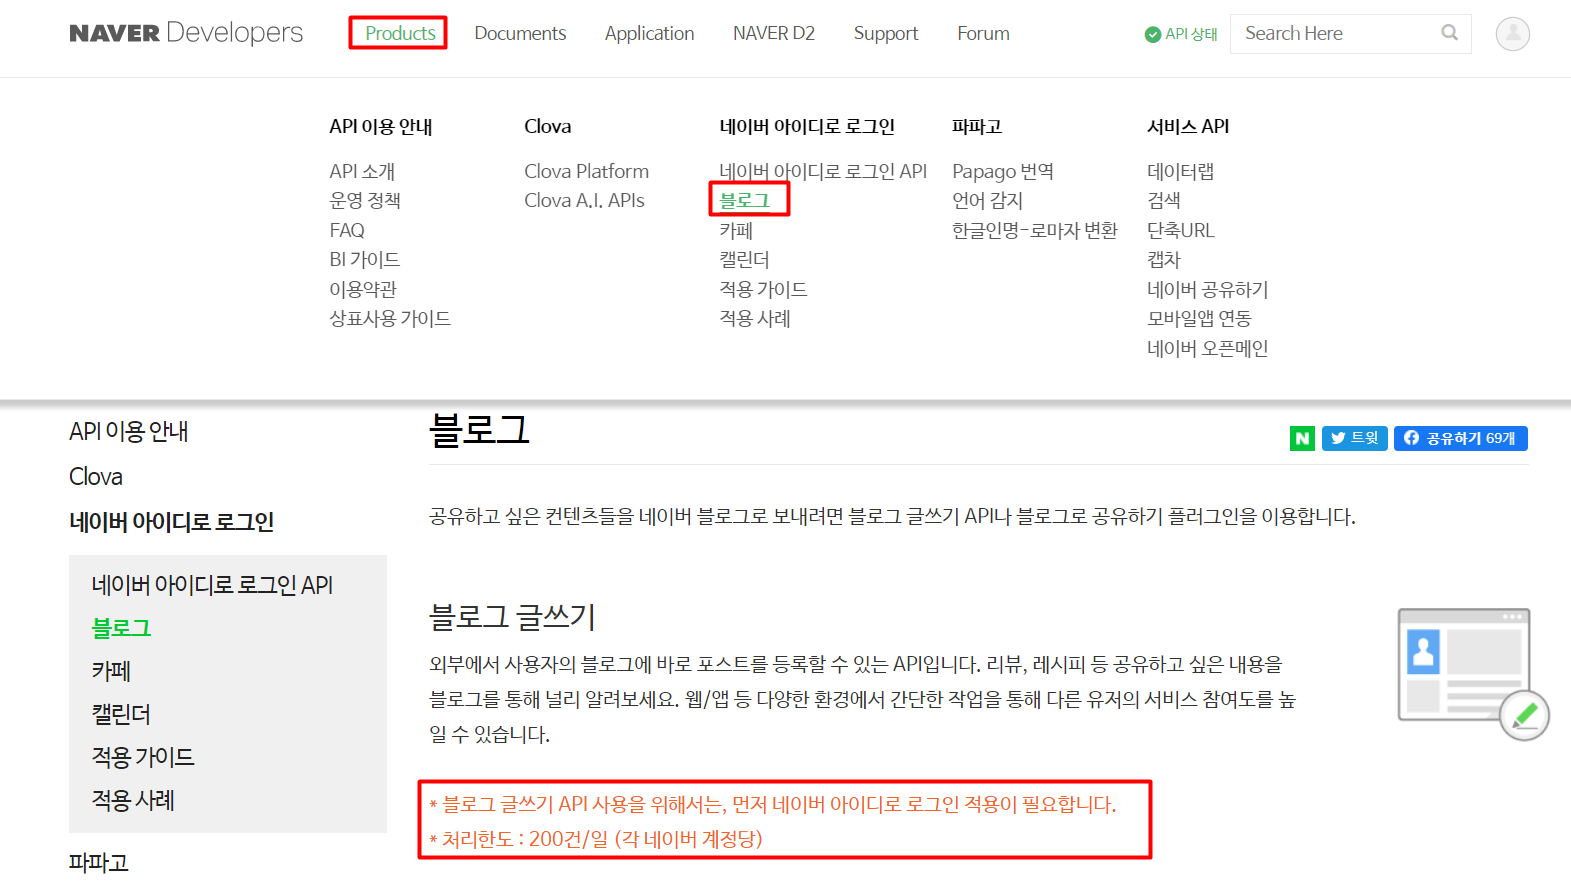Expand API 이용 안내 in left sidebar

pyautogui.click(x=129, y=431)
